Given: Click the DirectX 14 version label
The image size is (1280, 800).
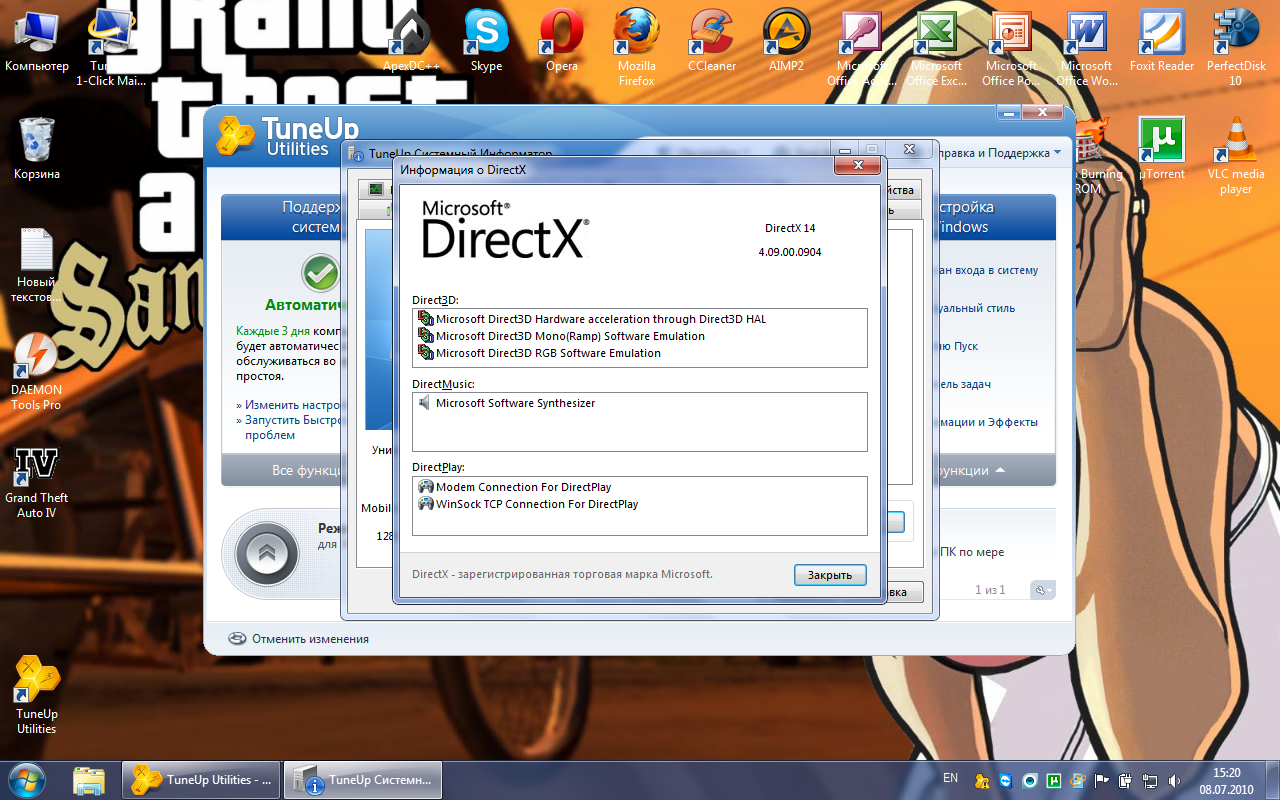Looking at the screenshot, I should click(790, 228).
